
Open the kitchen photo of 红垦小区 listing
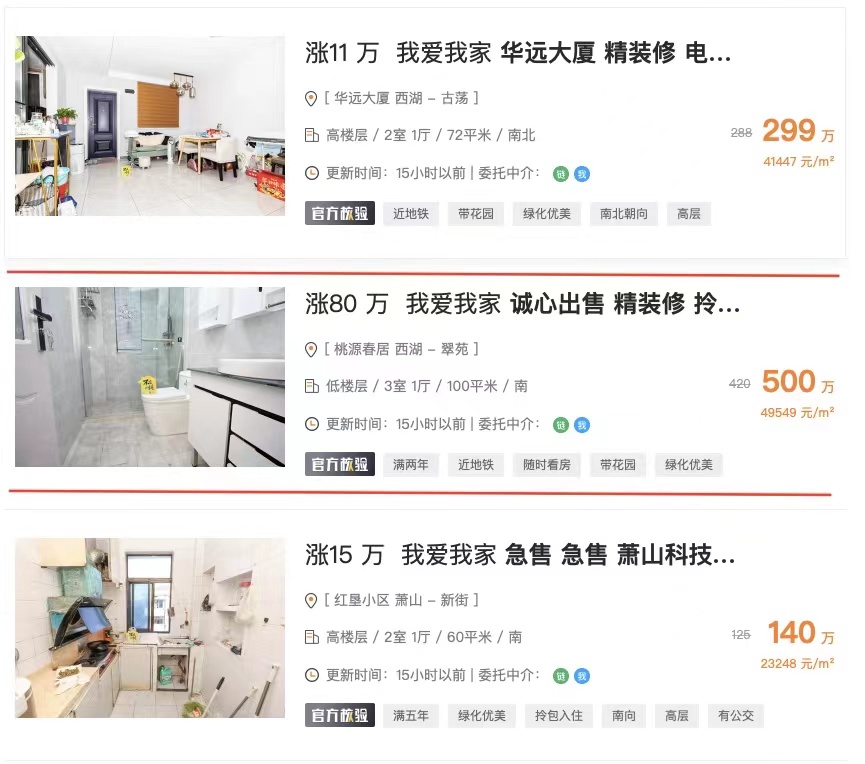click(150, 628)
